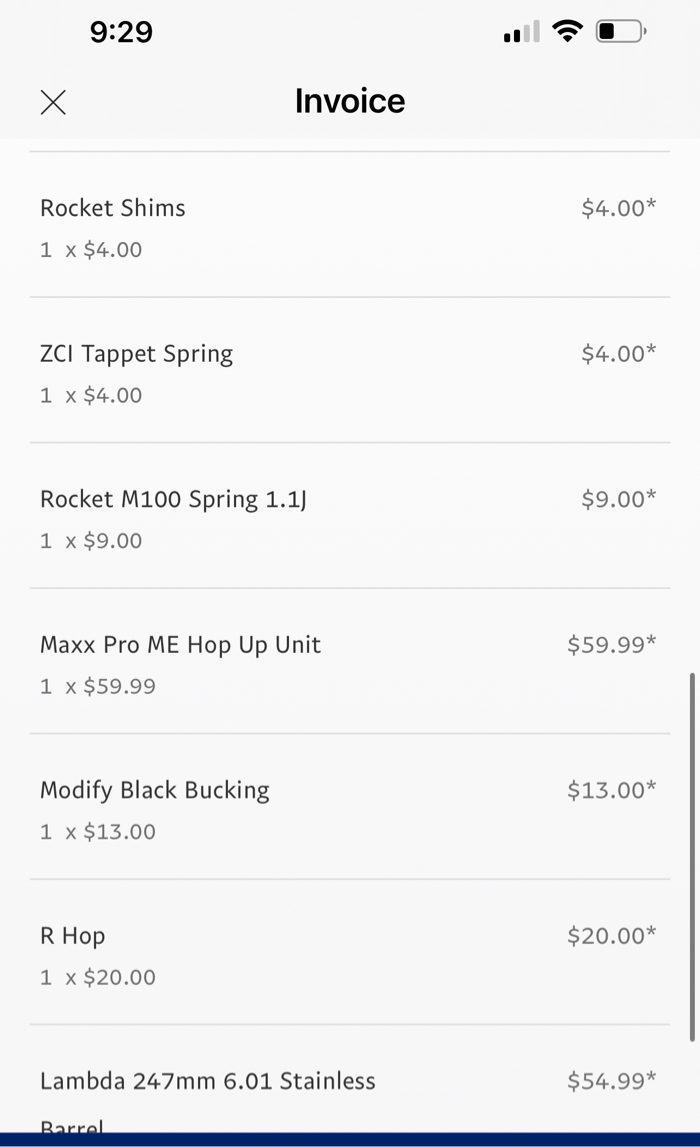
Task: Tap the battery indicator icon
Action: pyautogui.click(x=621, y=32)
